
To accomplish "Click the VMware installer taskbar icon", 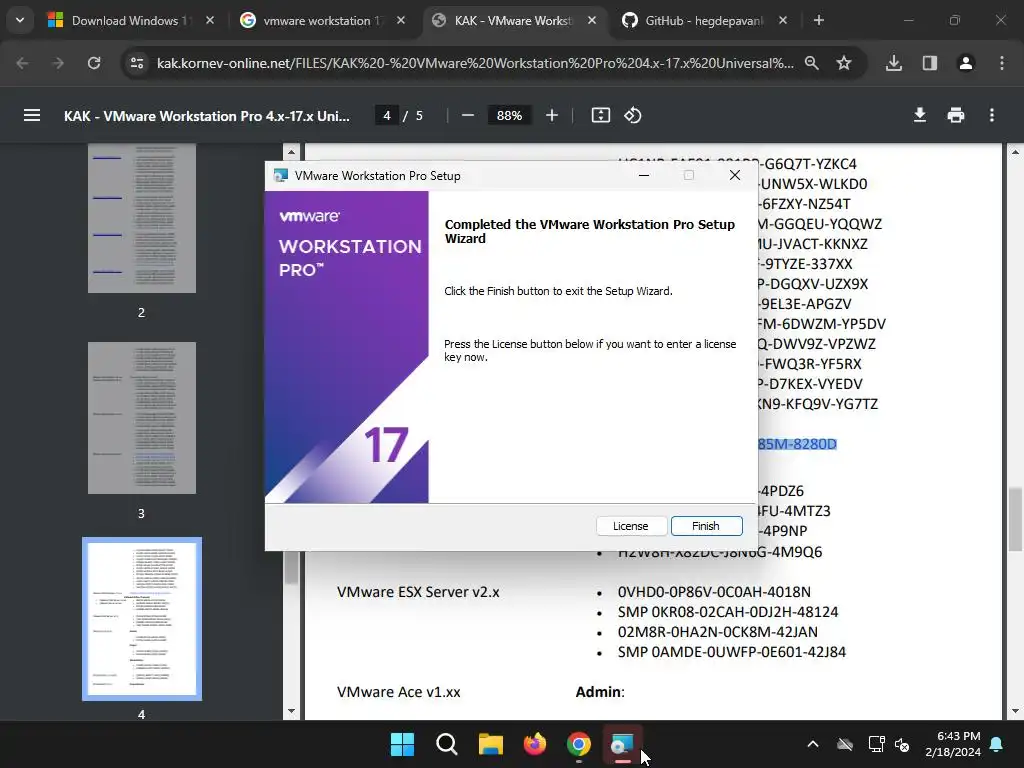I will click(x=622, y=744).
